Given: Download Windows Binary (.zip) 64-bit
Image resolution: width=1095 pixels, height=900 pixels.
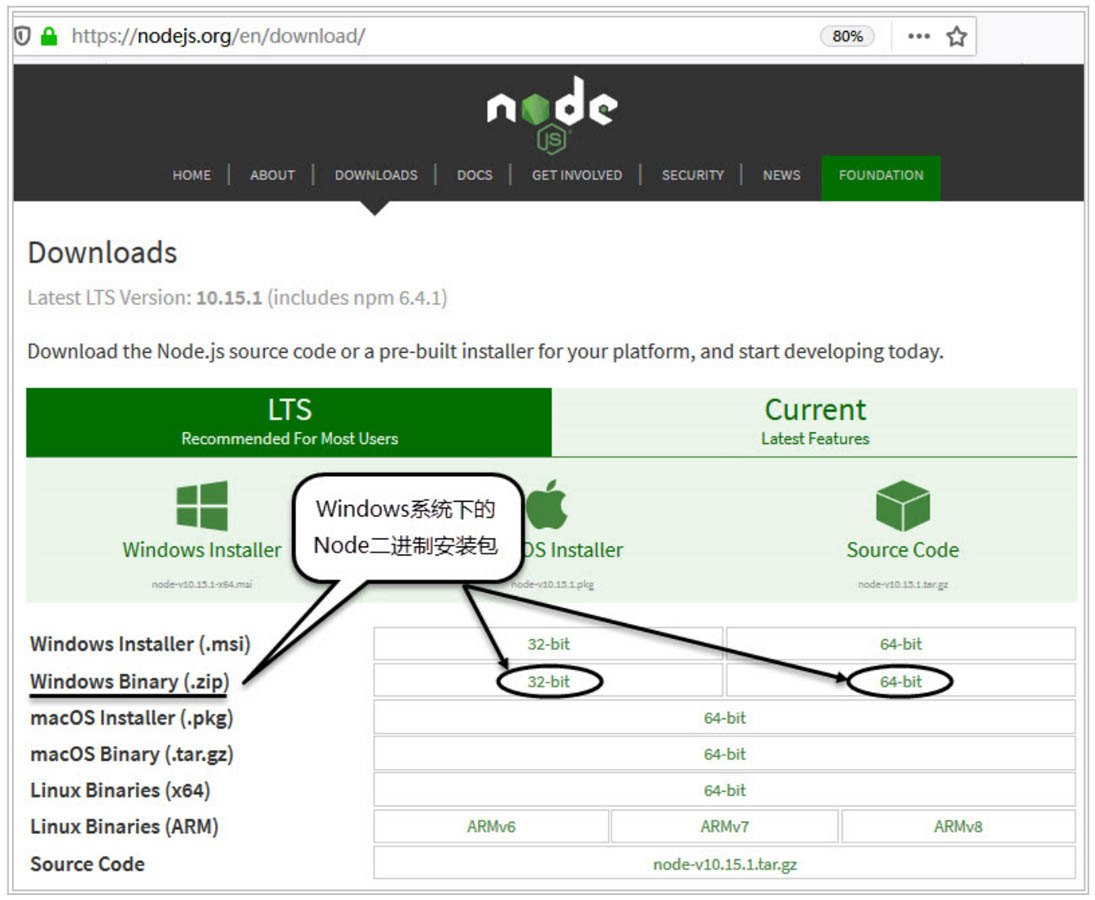Looking at the screenshot, I should (900, 681).
